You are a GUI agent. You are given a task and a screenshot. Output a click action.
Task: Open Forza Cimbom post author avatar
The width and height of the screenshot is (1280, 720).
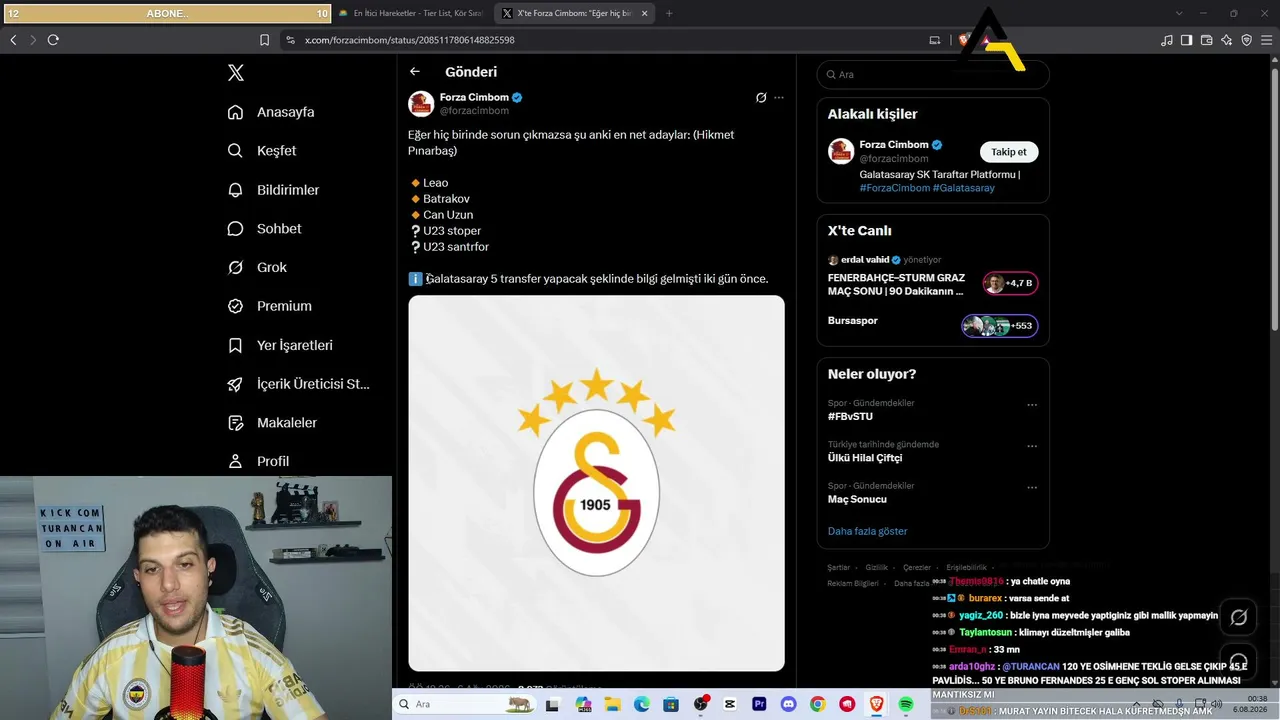pos(421,104)
